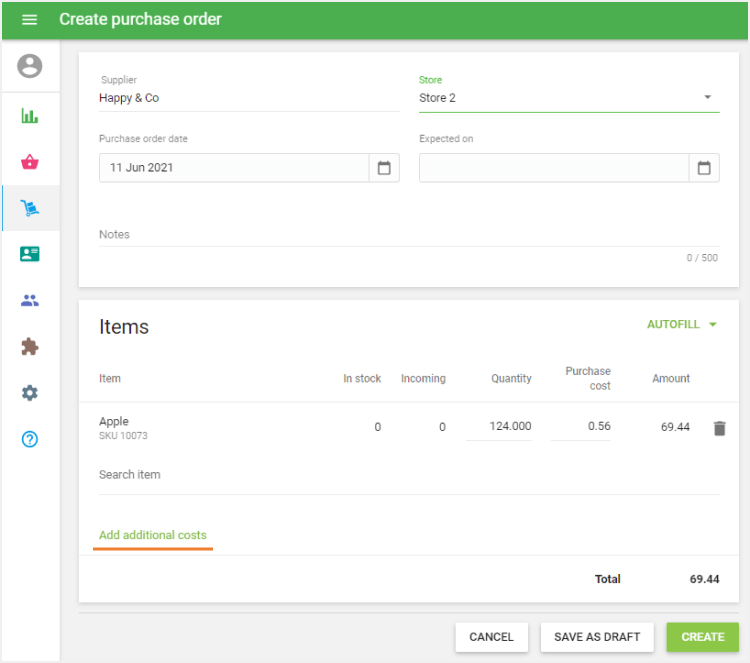Open the Settings gear icon
Image resolution: width=750 pixels, height=663 pixels.
30,393
